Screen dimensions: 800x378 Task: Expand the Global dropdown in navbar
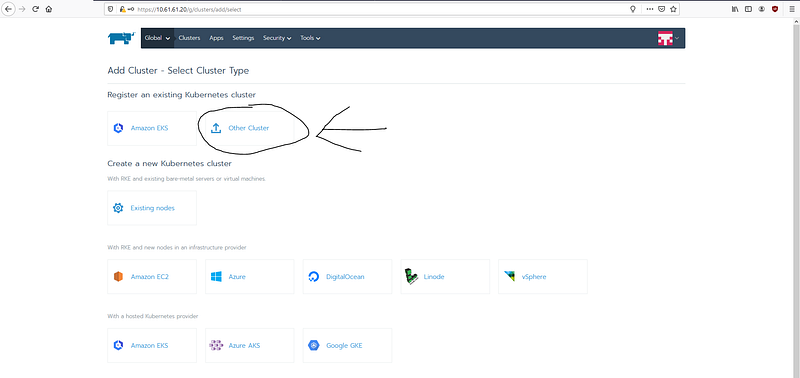tap(157, 38)
